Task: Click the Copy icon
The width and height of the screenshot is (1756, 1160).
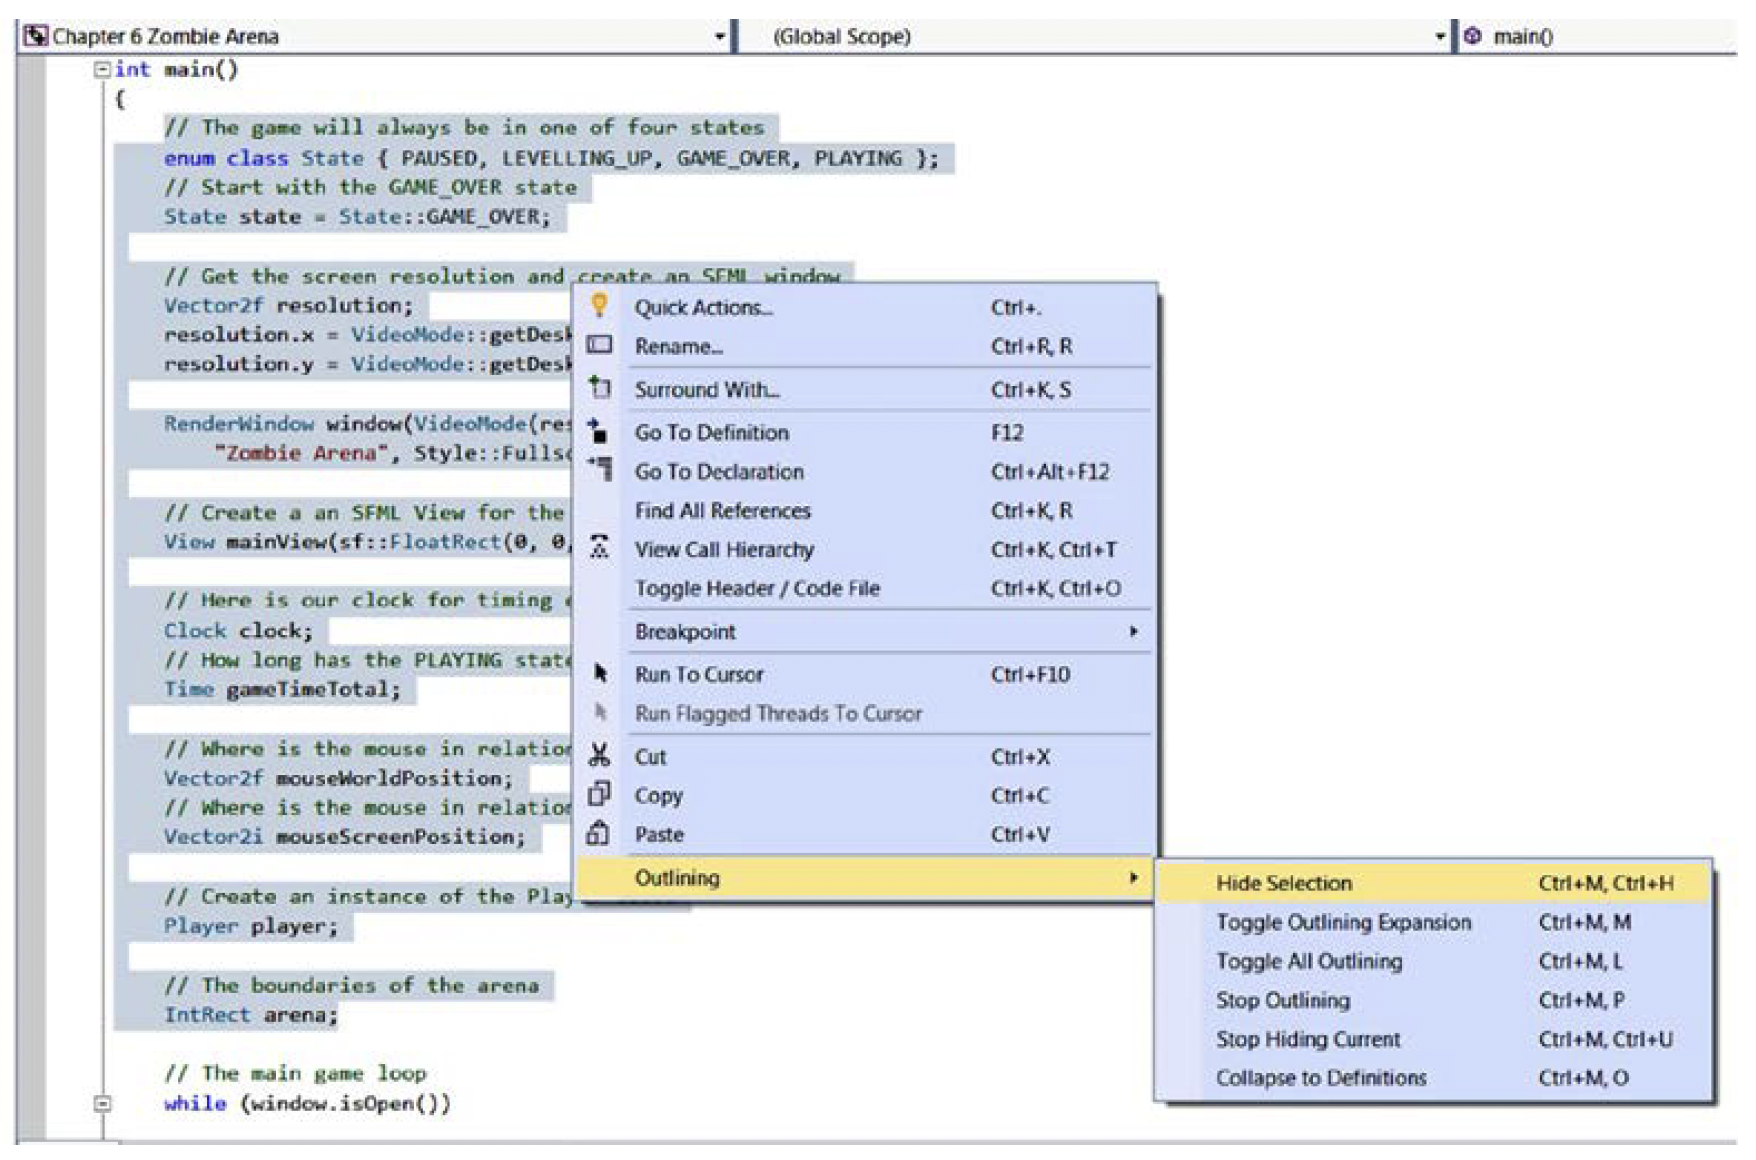Action: [x=599, y=794]
